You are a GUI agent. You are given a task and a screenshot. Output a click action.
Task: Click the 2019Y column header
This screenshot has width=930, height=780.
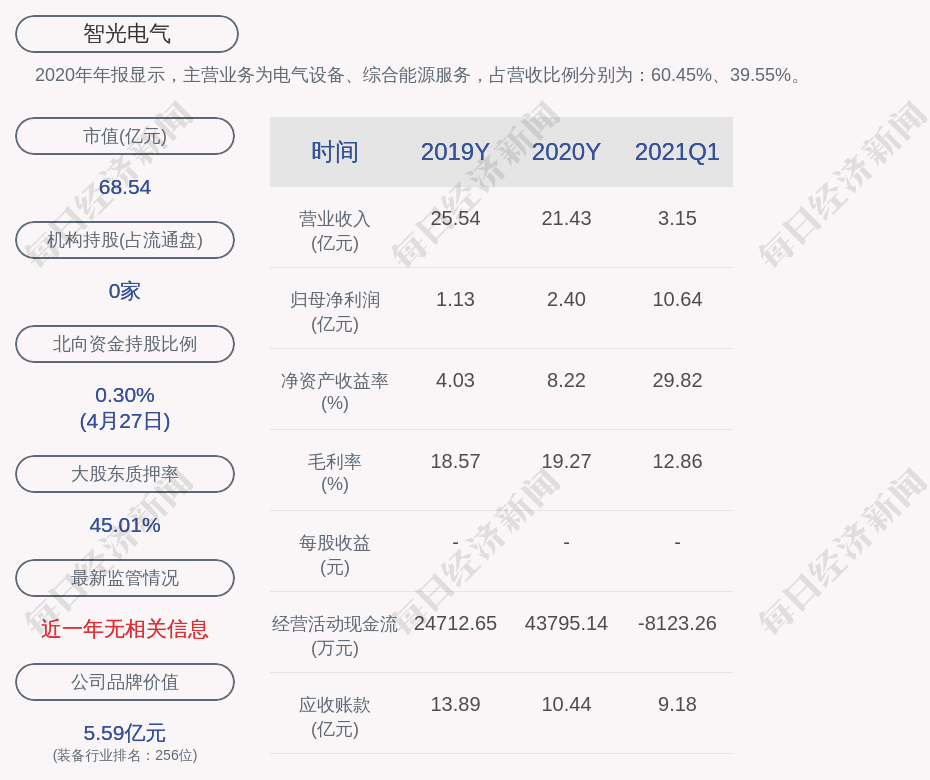[455, 152]
